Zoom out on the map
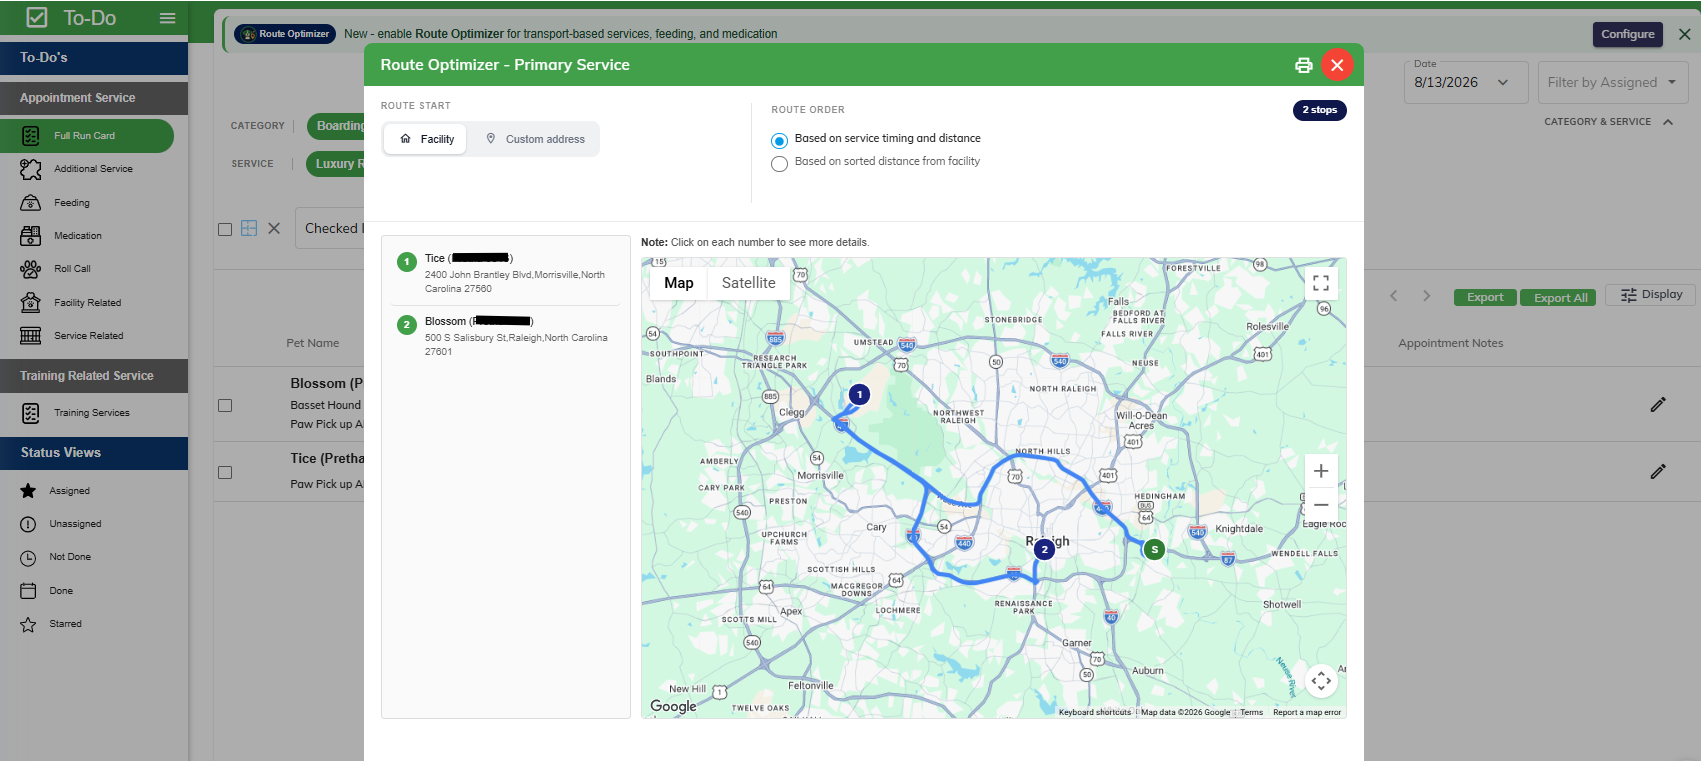Image resolution: width=1701 pixels, height=761 pixels. click(1321, 505)
